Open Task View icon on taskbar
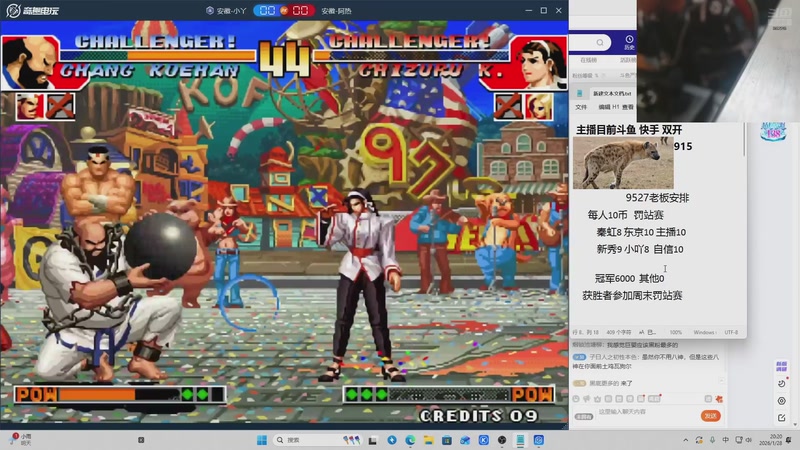Viewport: 800px width, 450px height. 372,440
